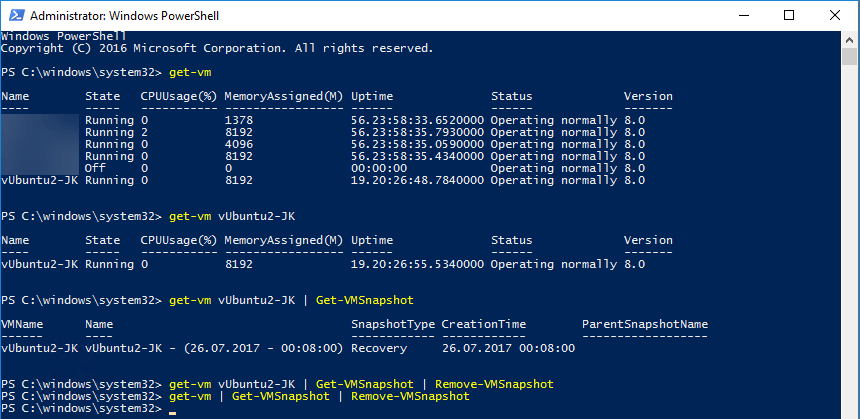Click the 'Uptime' header in second table
This screenshot has height=419, width=860.
click(x=372, y=240)
